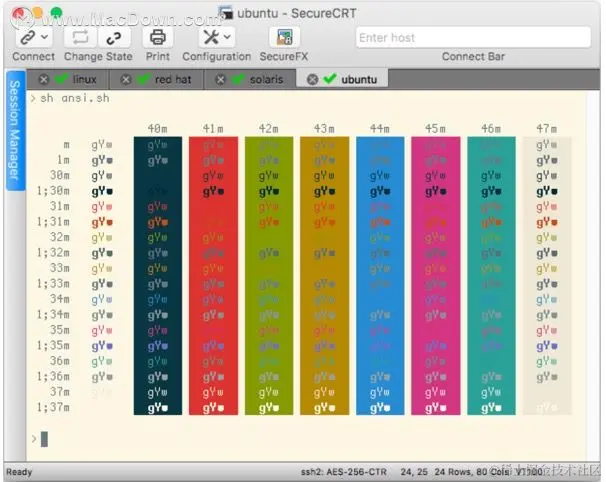Click the 24, 25 cursor position status

(x=414, y=472)
